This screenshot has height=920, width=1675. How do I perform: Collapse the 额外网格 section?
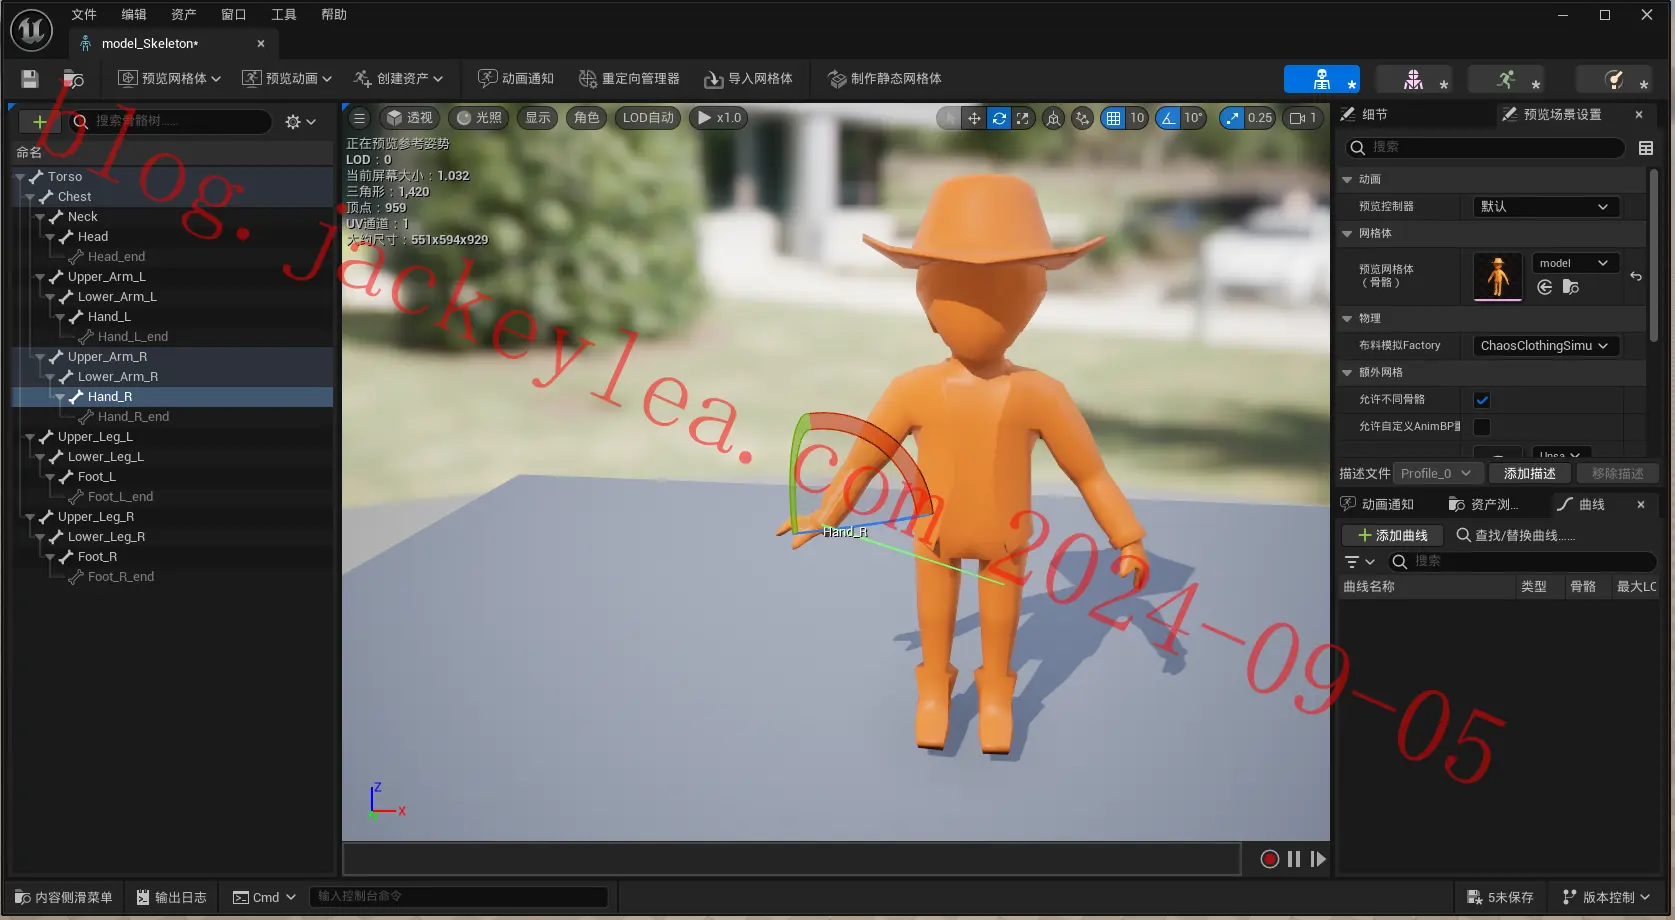pyautogui.click(x=1347, y=373)
